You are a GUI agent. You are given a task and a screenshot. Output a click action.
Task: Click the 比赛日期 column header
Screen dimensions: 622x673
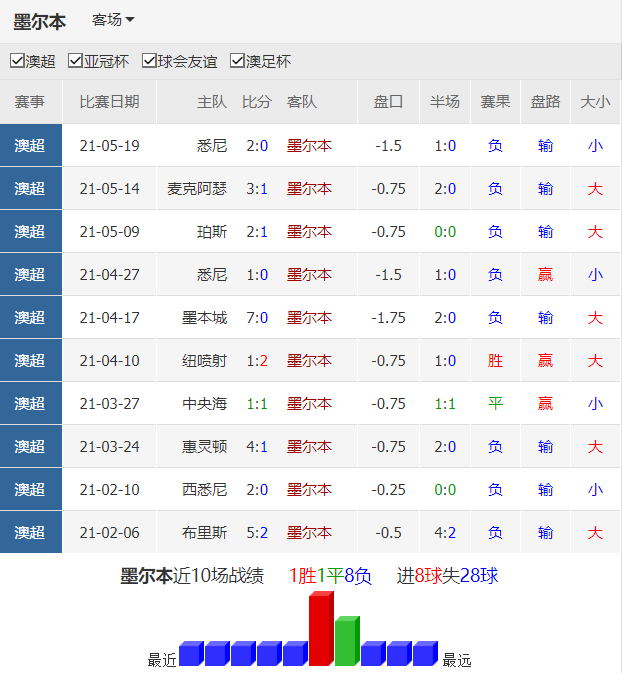coord(109,102)
